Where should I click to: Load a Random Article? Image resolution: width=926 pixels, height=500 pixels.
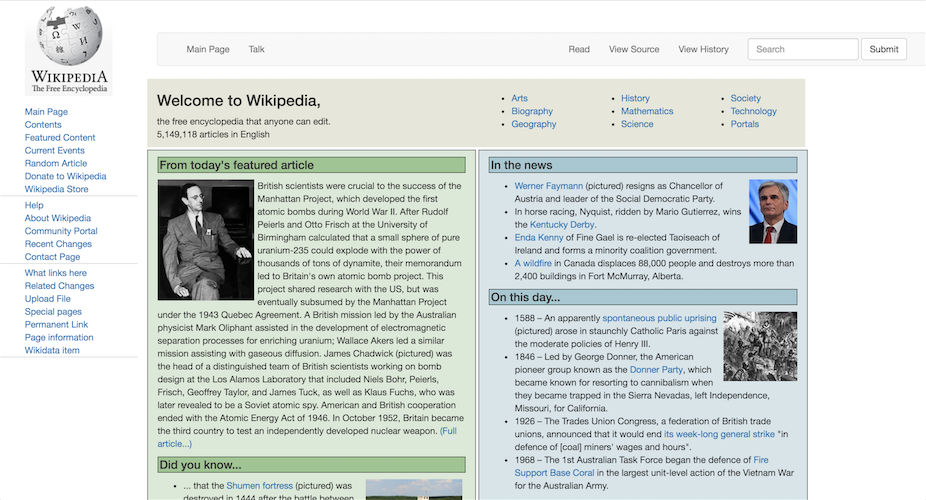click(56, 164)
